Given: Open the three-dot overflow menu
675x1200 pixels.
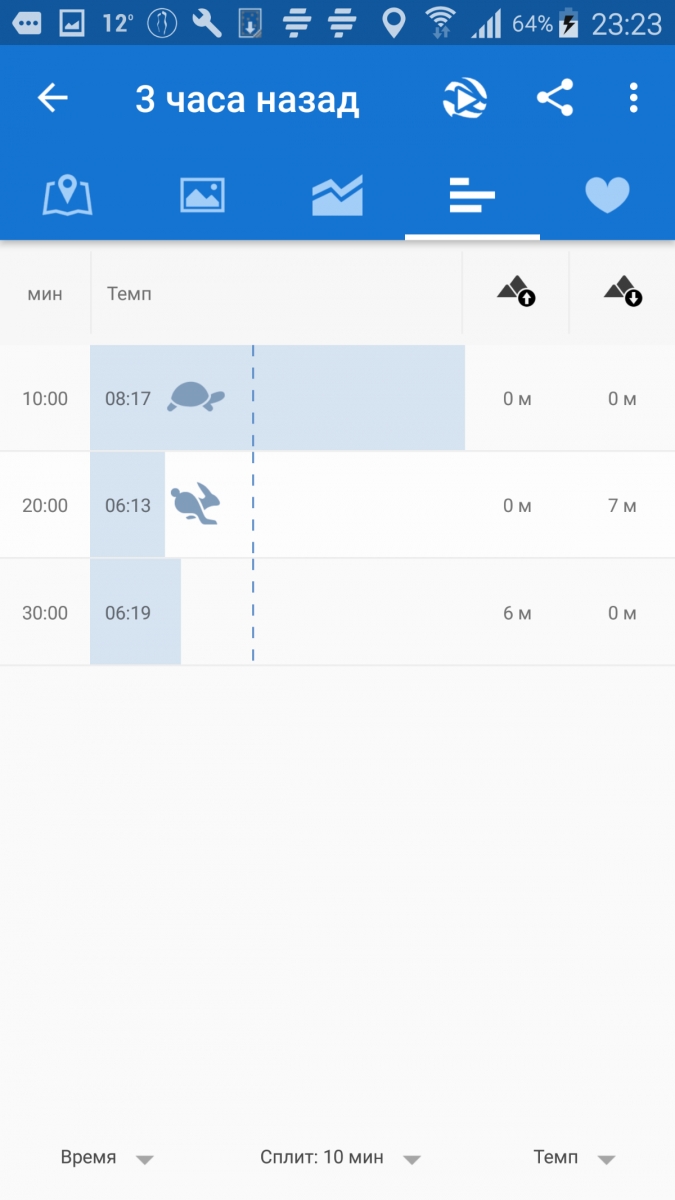Looking at the screenshot, I should (x=633, y=98).
